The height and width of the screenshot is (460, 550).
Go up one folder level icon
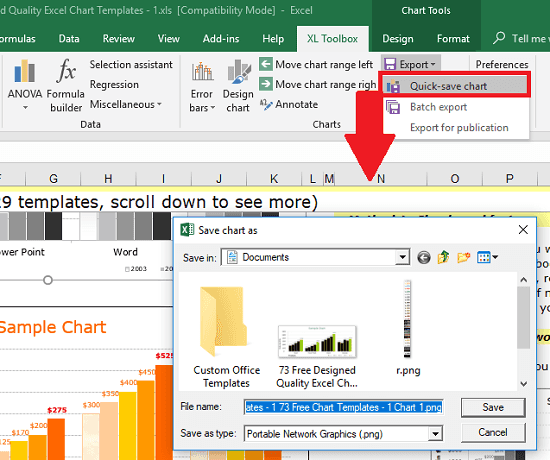[443, 257]
